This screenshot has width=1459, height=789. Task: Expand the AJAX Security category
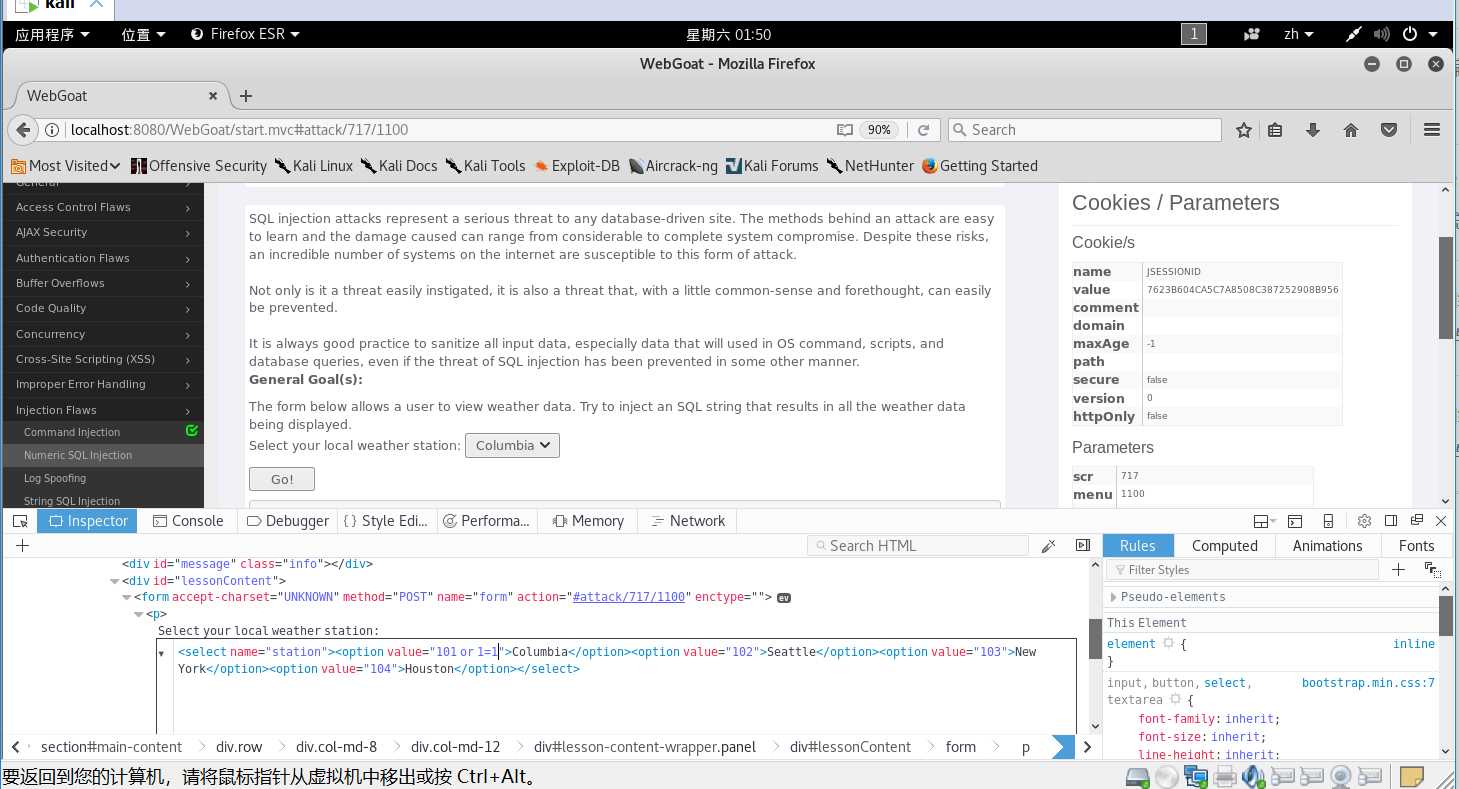click(102, 232)
